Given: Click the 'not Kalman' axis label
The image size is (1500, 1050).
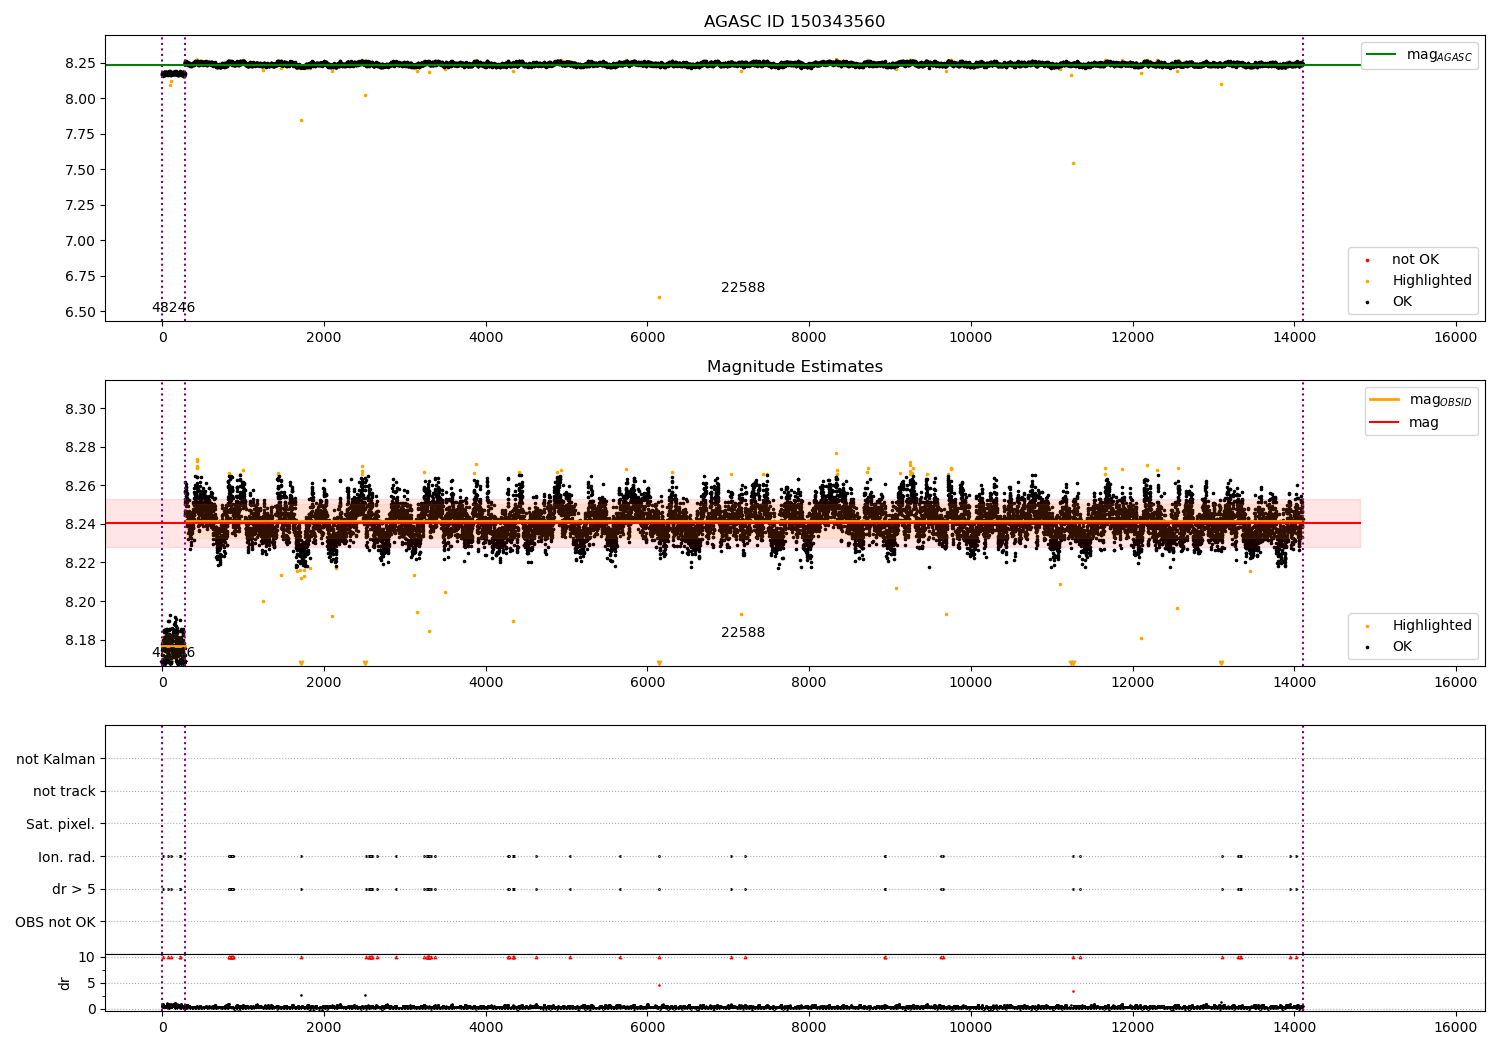Looking at the screenshot, I should (x=56, y=760).
